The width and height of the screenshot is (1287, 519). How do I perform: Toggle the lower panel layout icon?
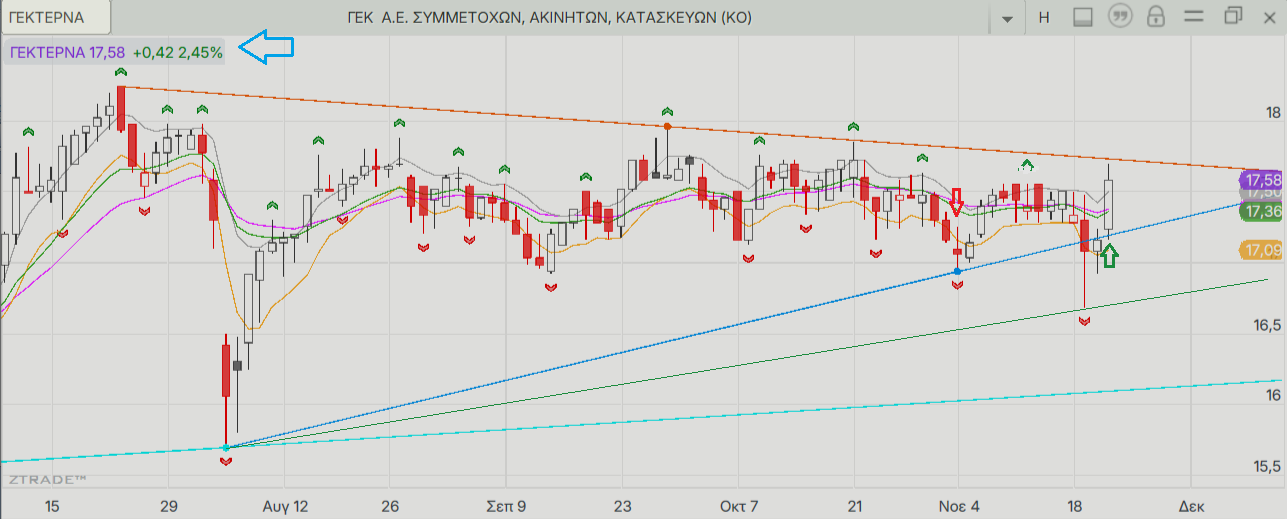(x=1082, y=17)
